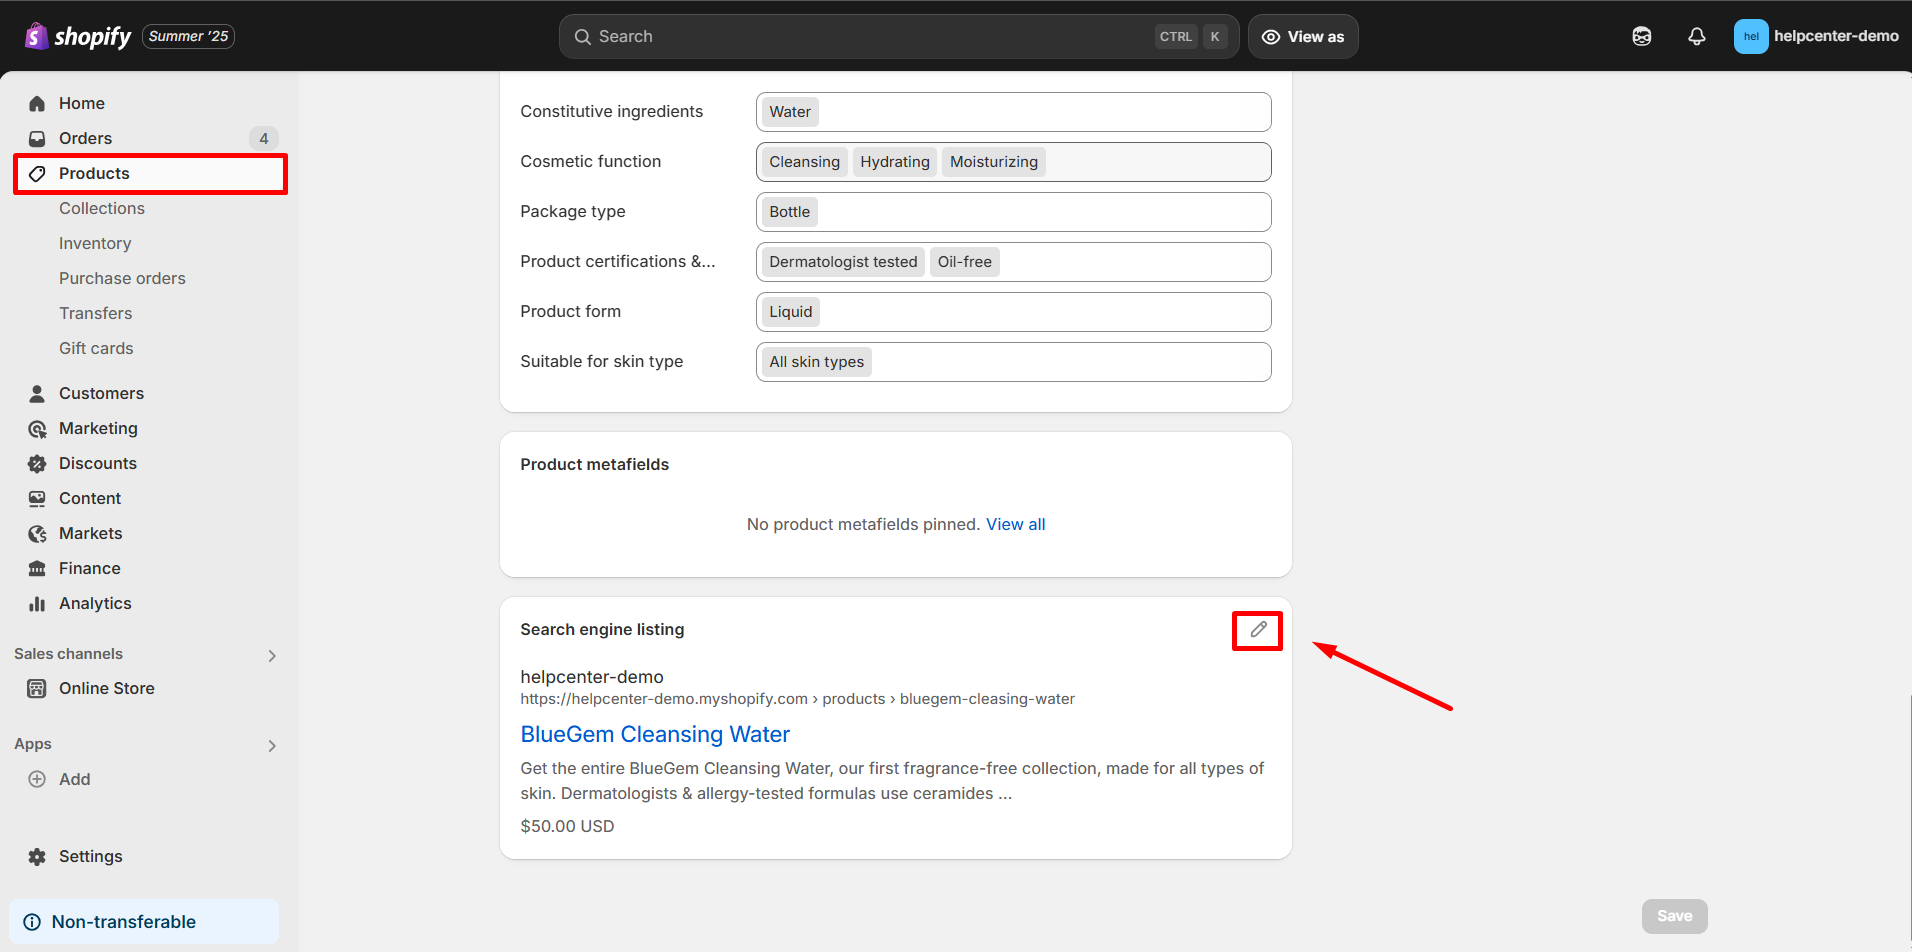The image size is (1912, 952).
Task: Open the Sidekick assistant icon in top bar
Action: point(1641,37)
